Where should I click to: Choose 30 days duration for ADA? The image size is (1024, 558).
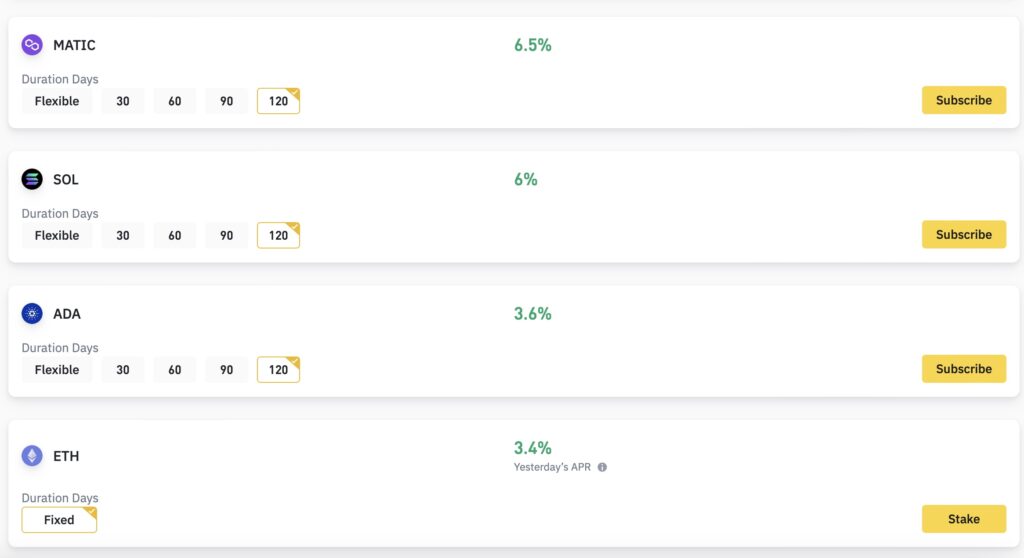click(x=123, y=370)
